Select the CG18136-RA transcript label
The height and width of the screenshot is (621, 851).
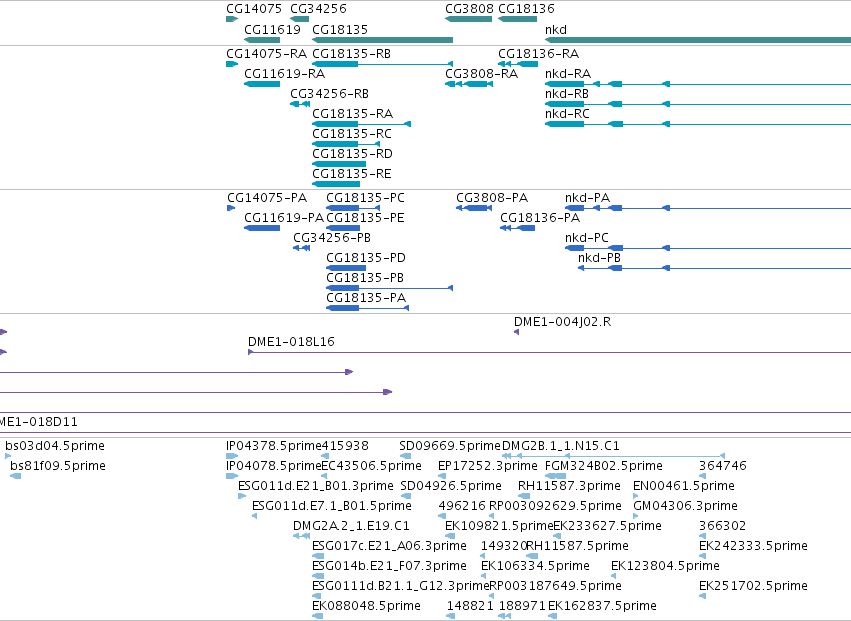coord(538,54)
